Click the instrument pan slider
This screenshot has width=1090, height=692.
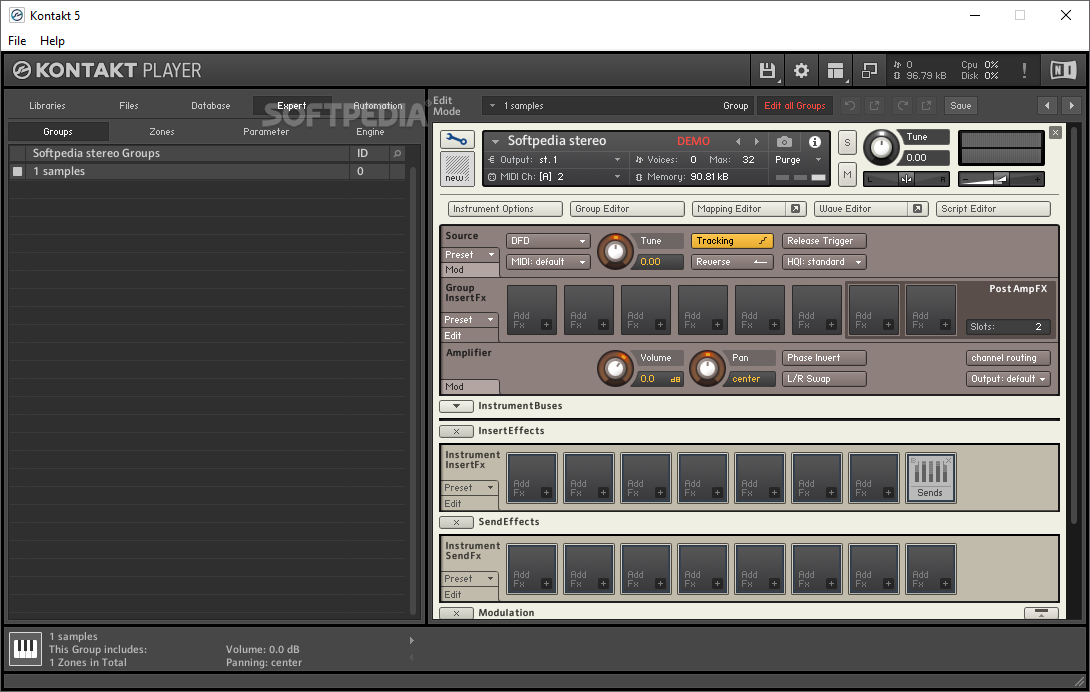tap(906, 179)
